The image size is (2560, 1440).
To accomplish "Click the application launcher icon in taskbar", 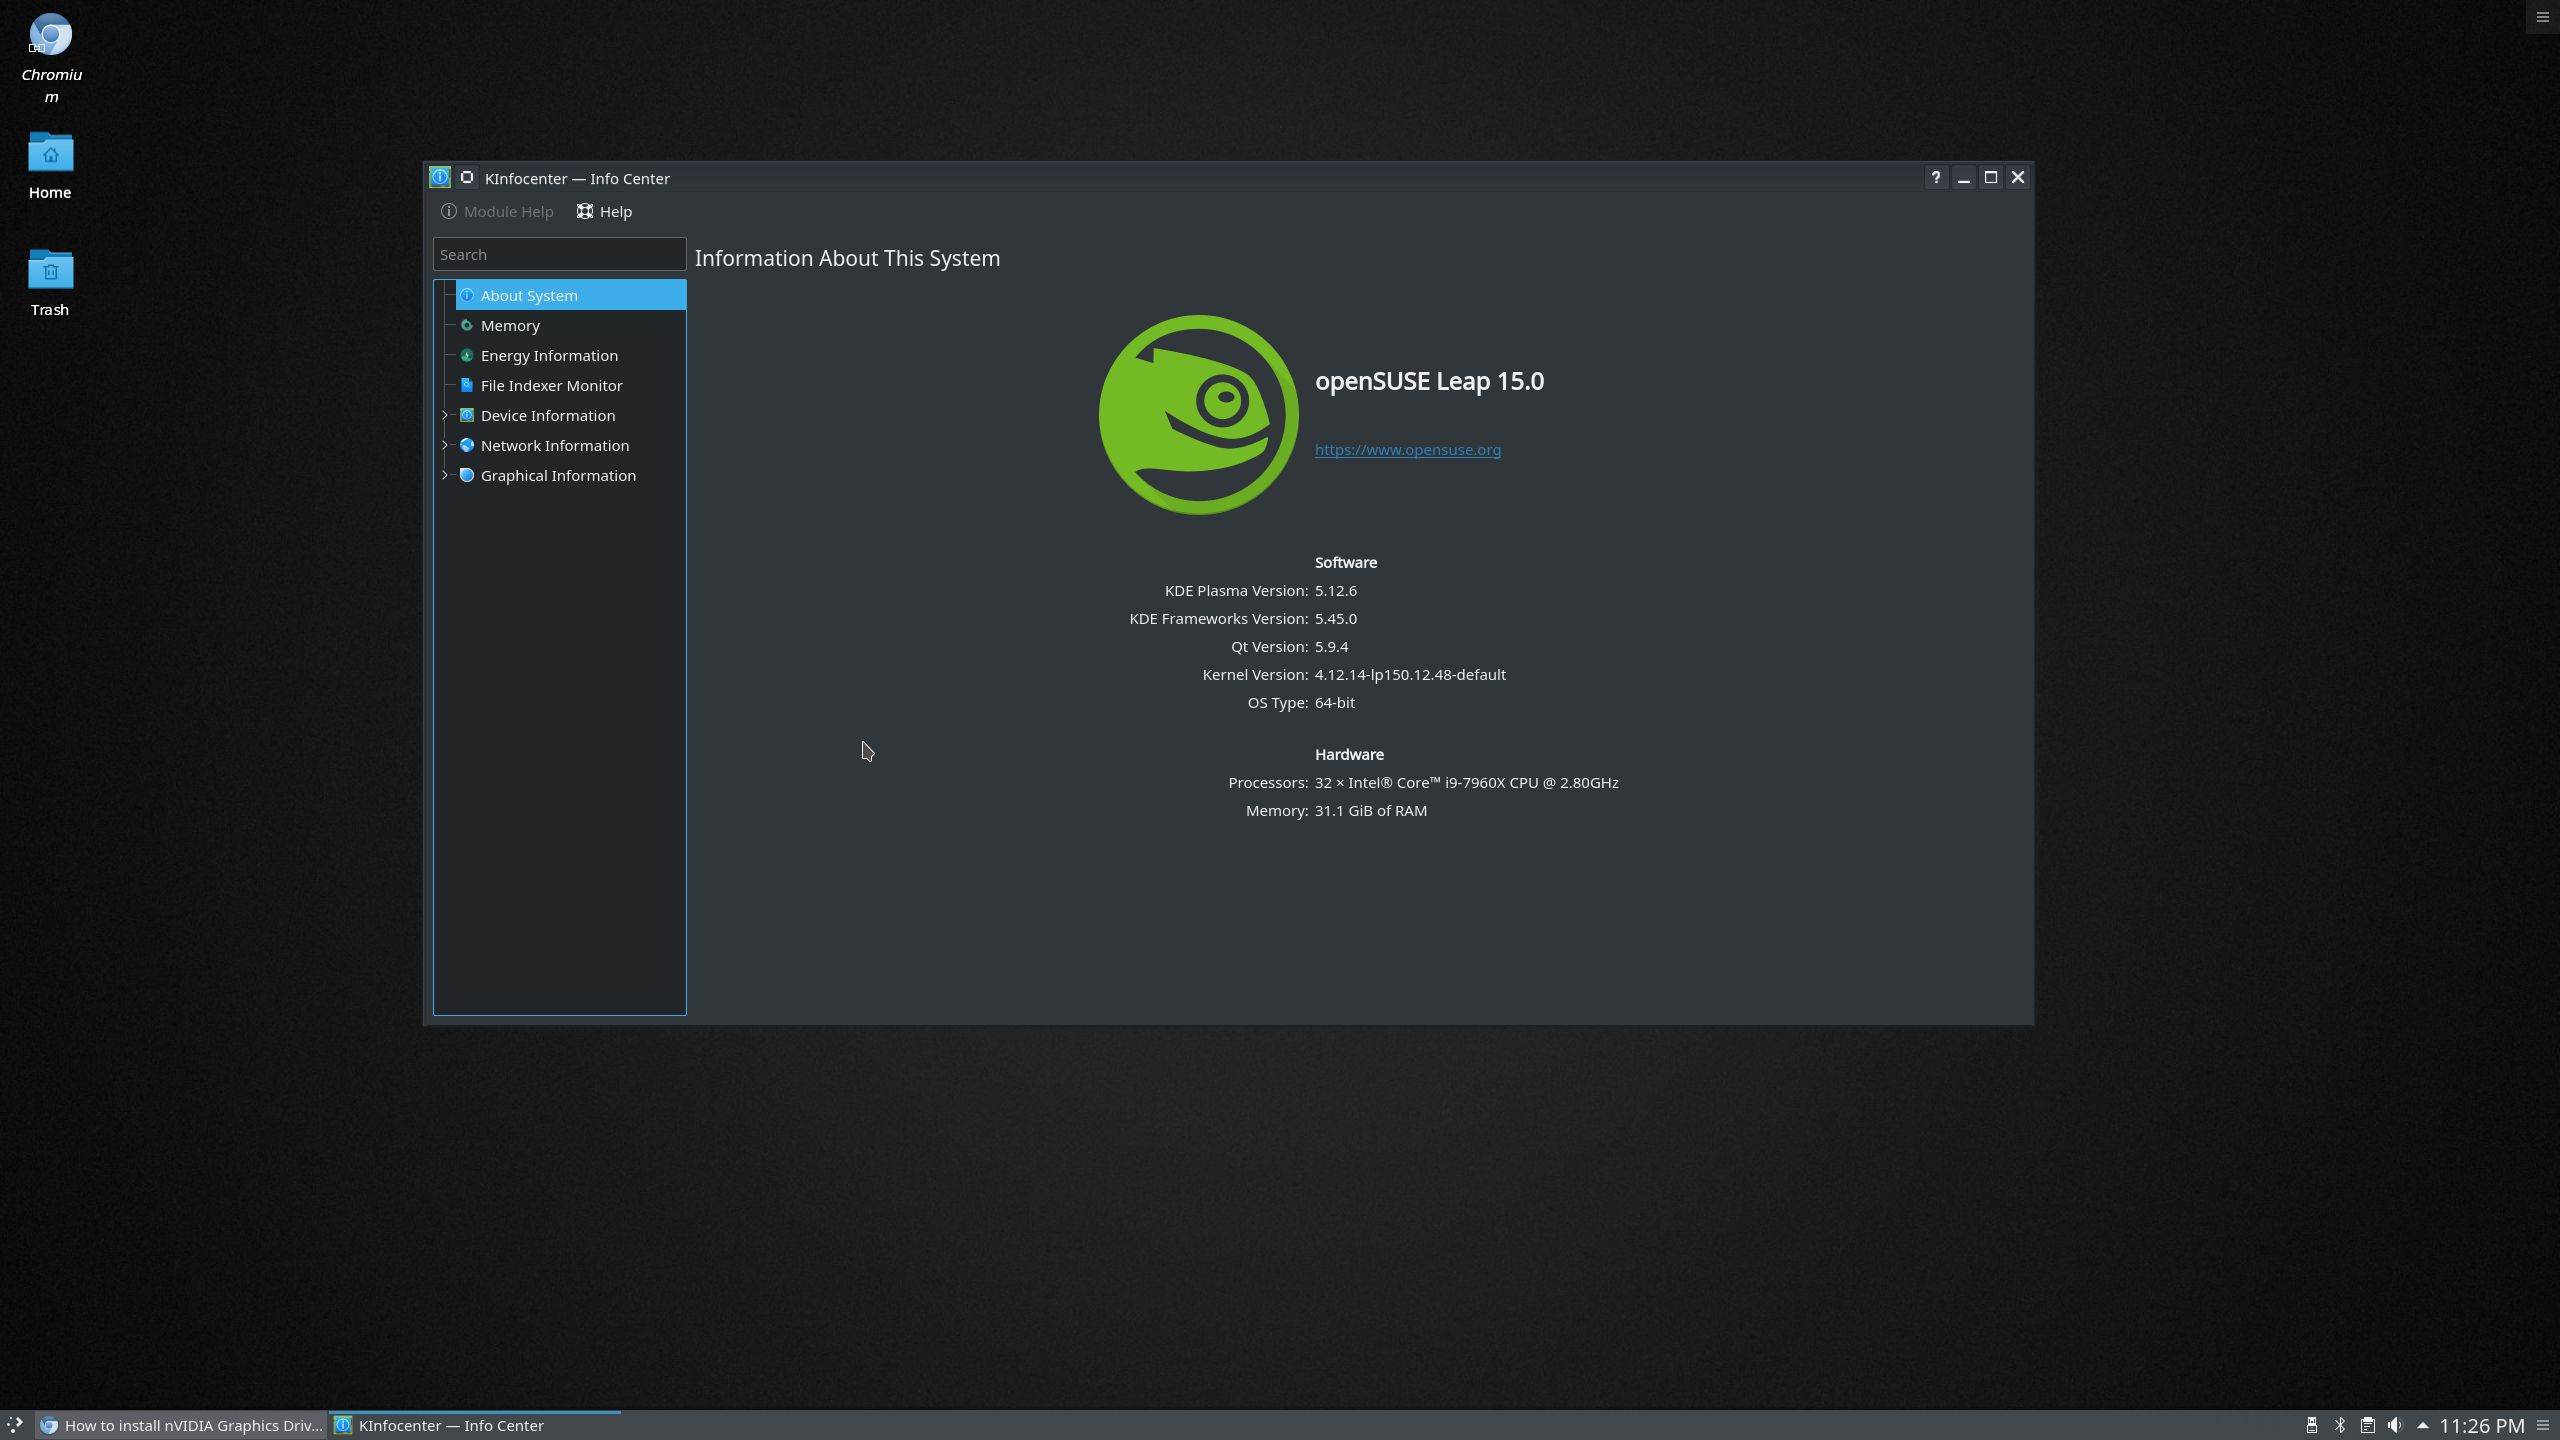I will [15, 1425].
